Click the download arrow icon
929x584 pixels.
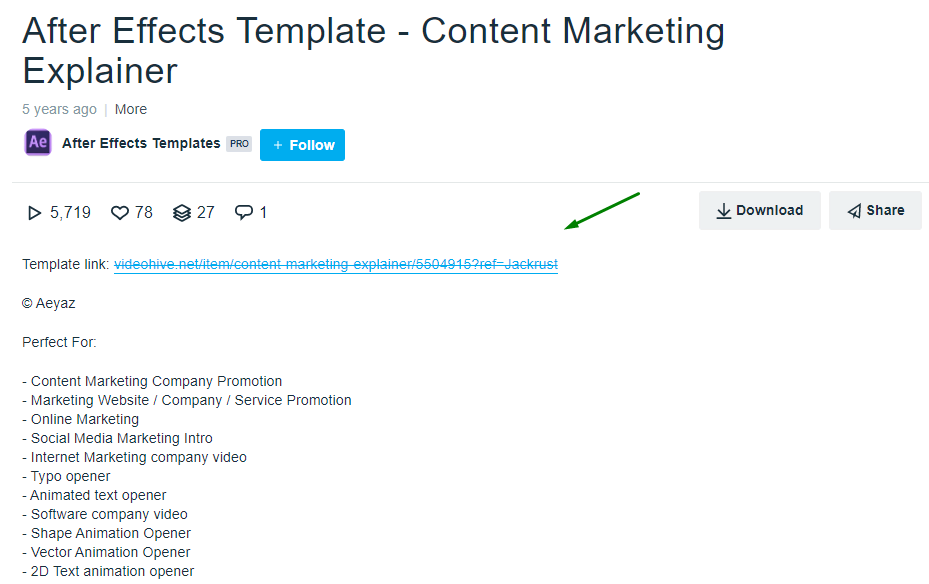[x=723, y=211]
